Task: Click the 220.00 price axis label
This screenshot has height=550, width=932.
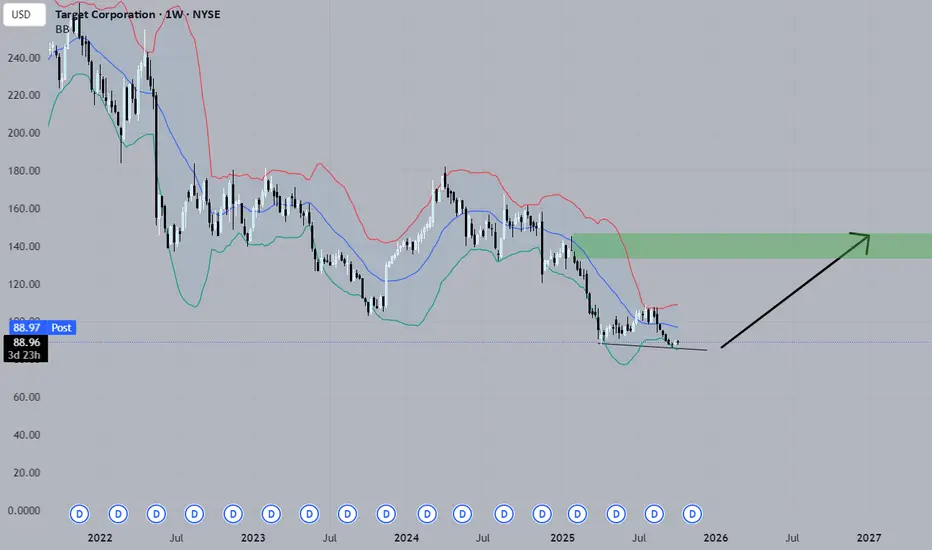Action: [x=24, y=95]
